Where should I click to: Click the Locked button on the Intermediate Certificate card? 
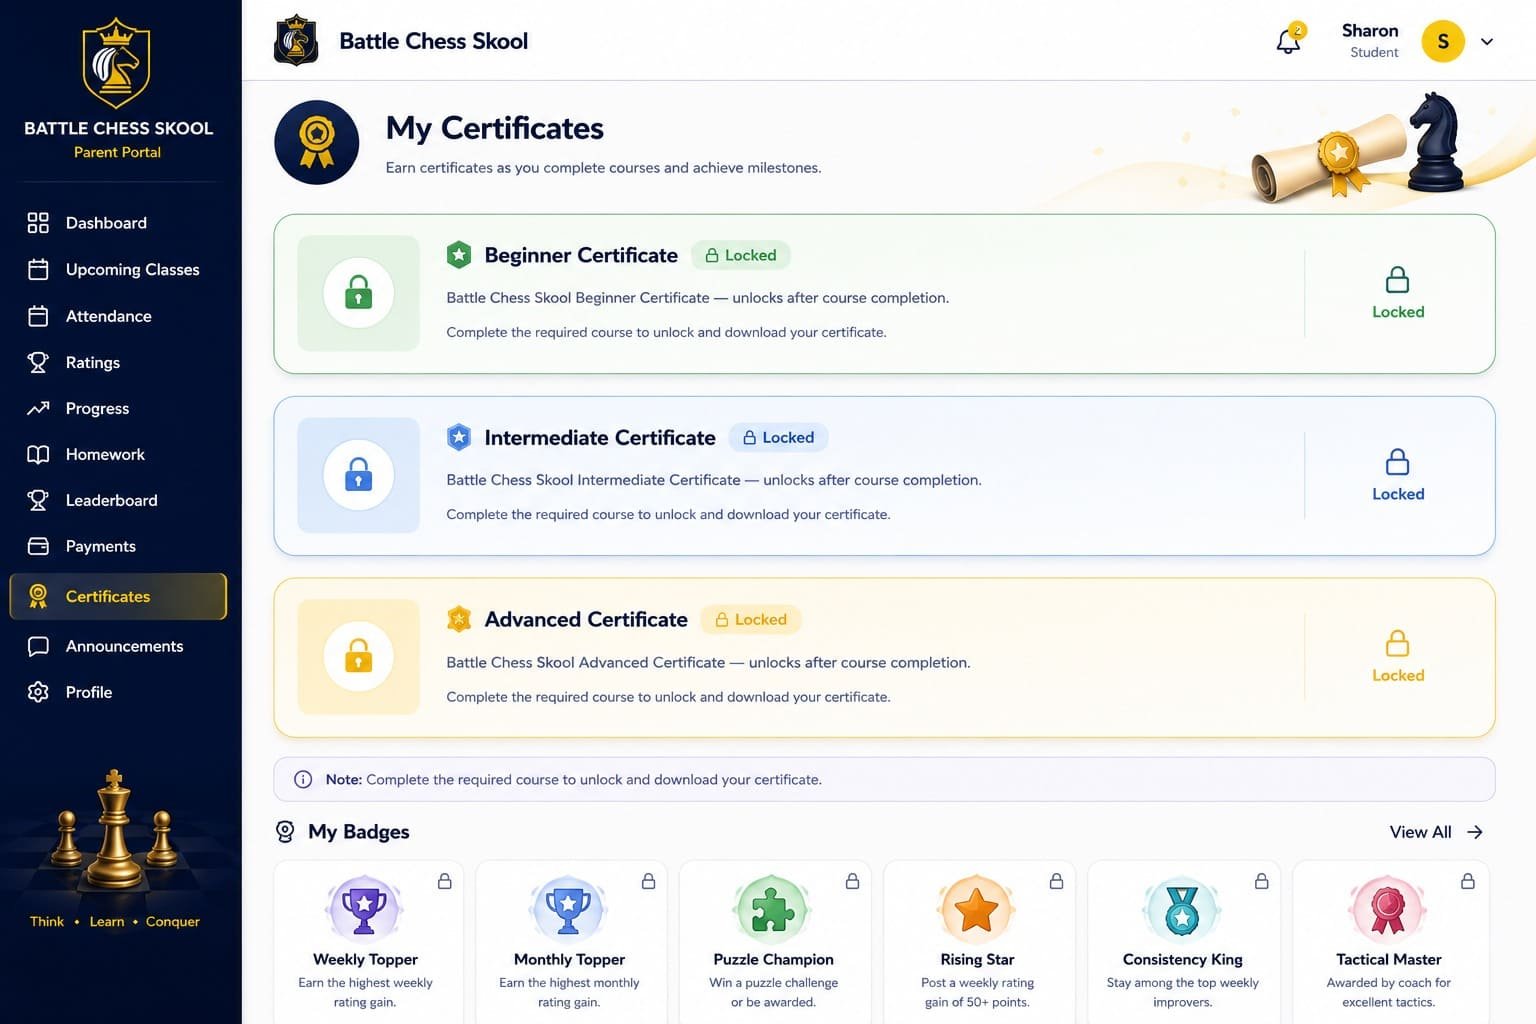(x=1398, y=475)
